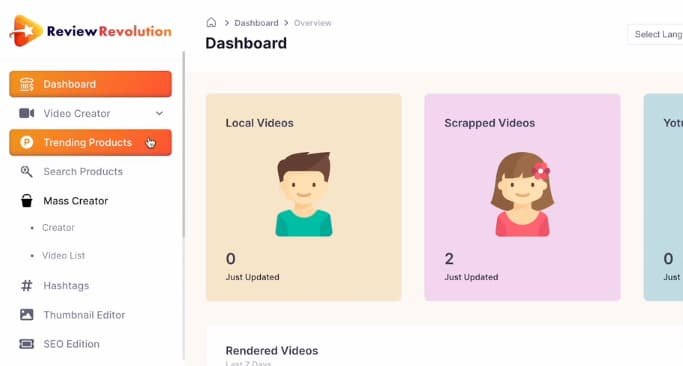Click the Scrapped Videos count 2
Screen dimensions: 683x366
click(x=449, y=259)
